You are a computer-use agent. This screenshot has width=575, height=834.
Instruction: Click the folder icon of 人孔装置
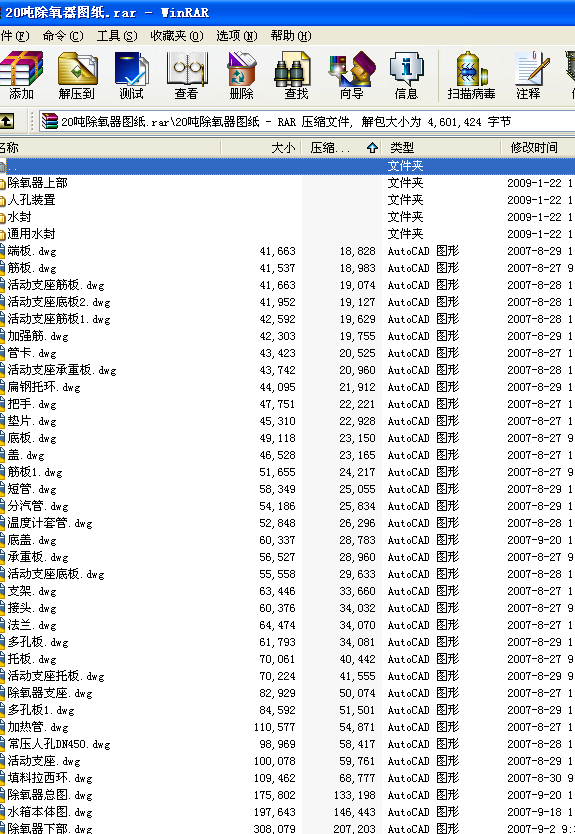(x=3, y=201)
